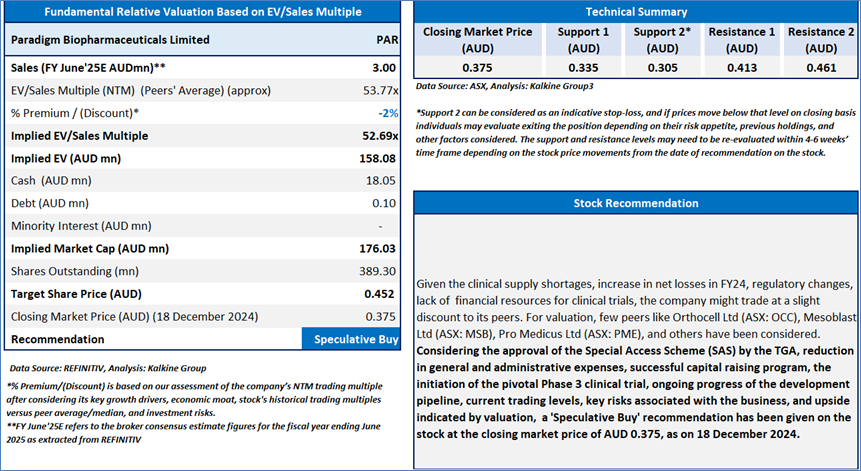861x471 pixels.
Task: Select the 'Technical Summary' header
Action: [636, 12]
